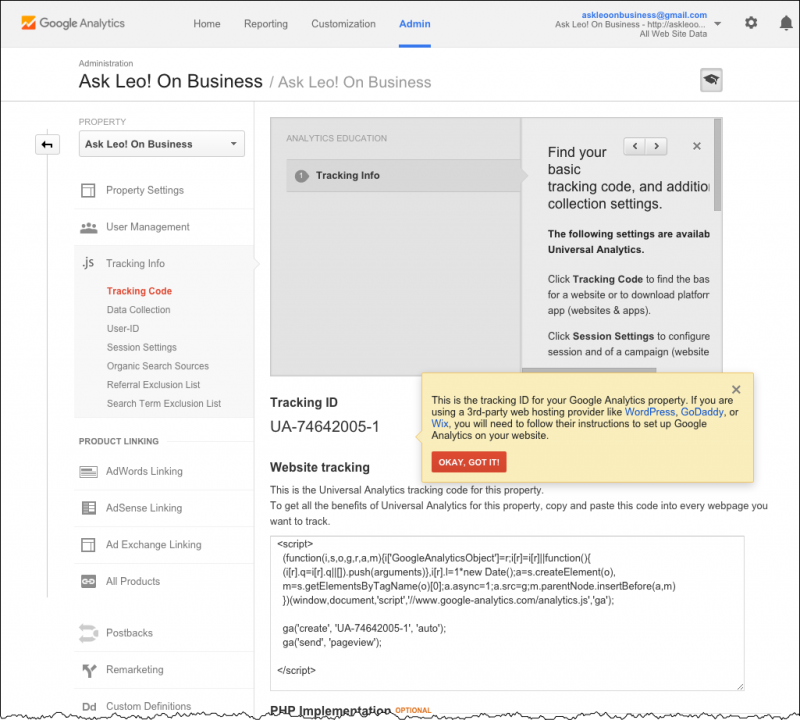The width and height of the screenshot is (800, 720).
Task: Click the Google Analytics logo
Action: [x=72, y=23]
